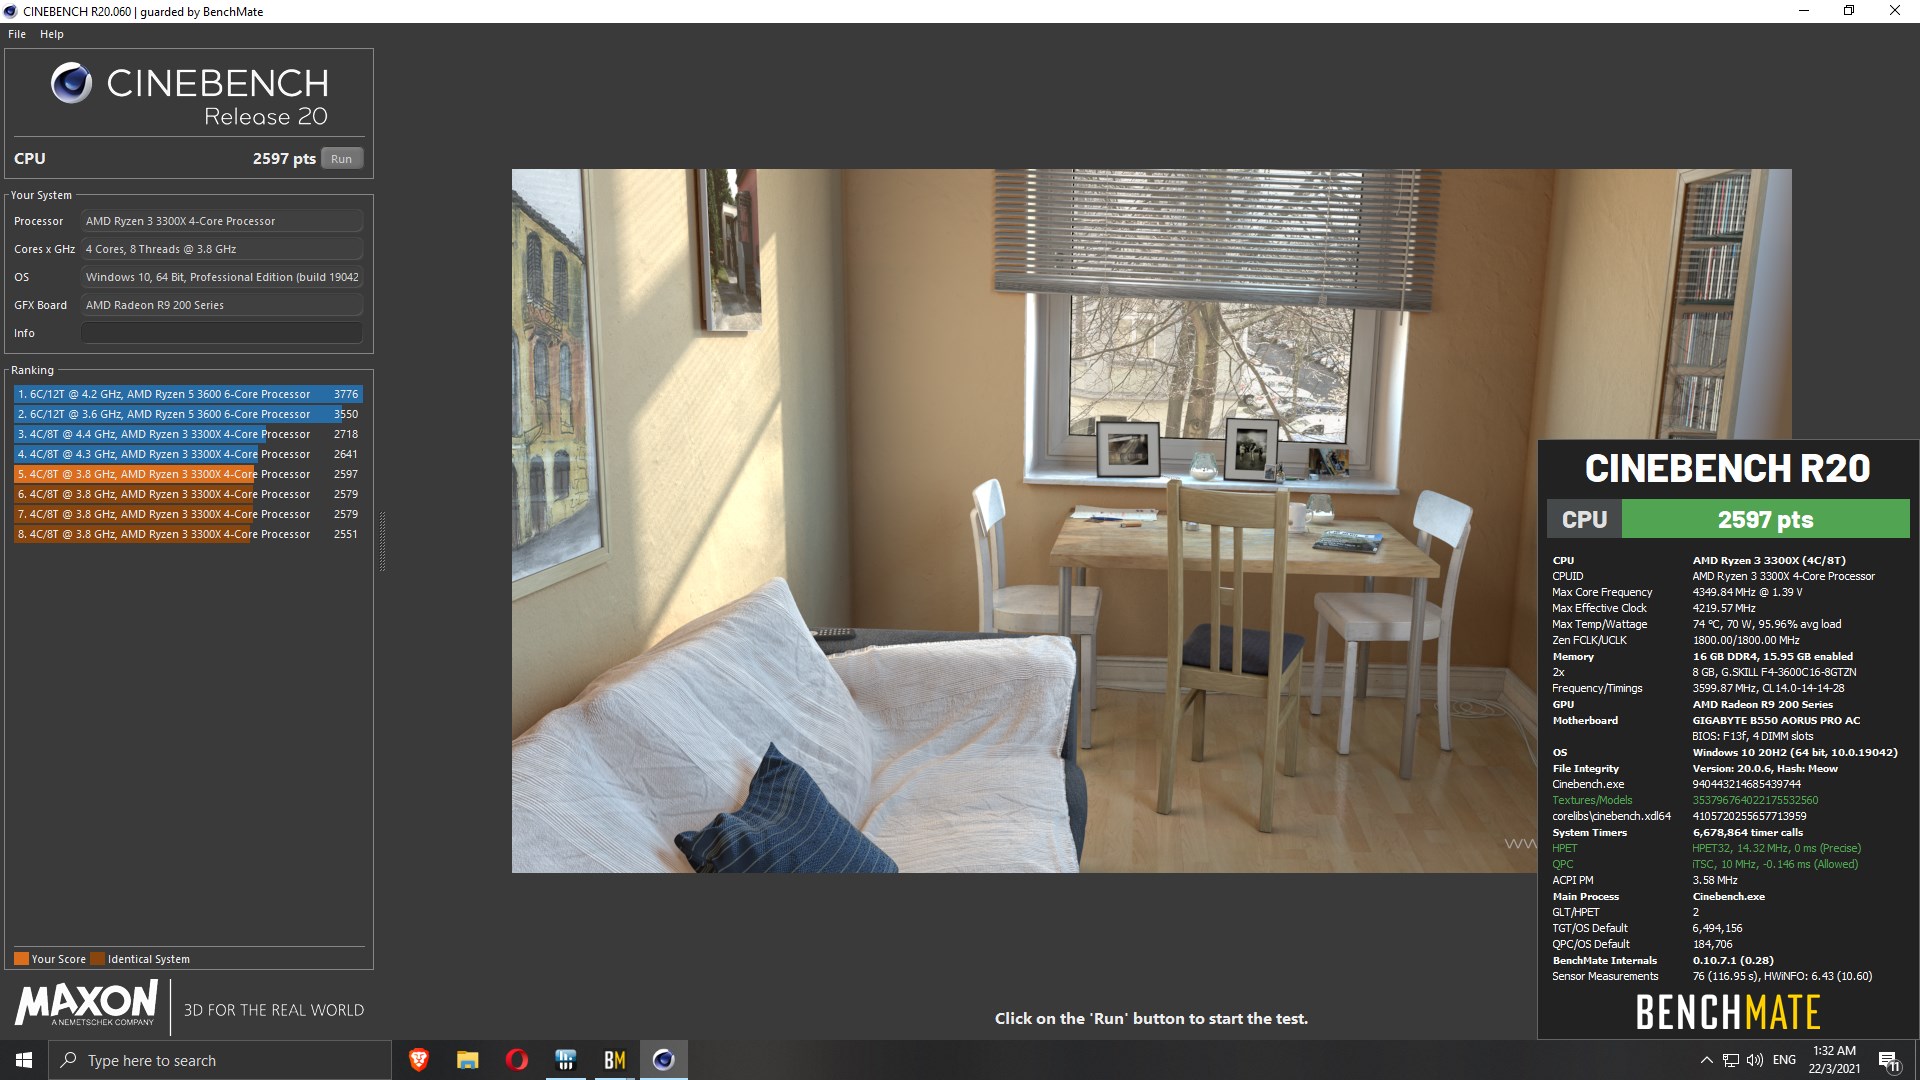
Task: Open the Help menu
Action: (x=52, y=34)
